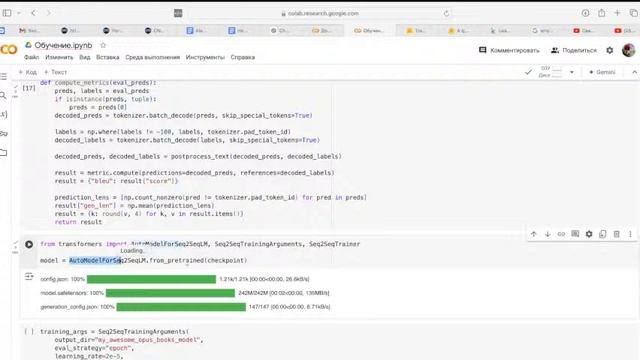This screenshot has height=360, width=640.
Task: Click RAM and disk usage indicator
Action: coord(550,72)
